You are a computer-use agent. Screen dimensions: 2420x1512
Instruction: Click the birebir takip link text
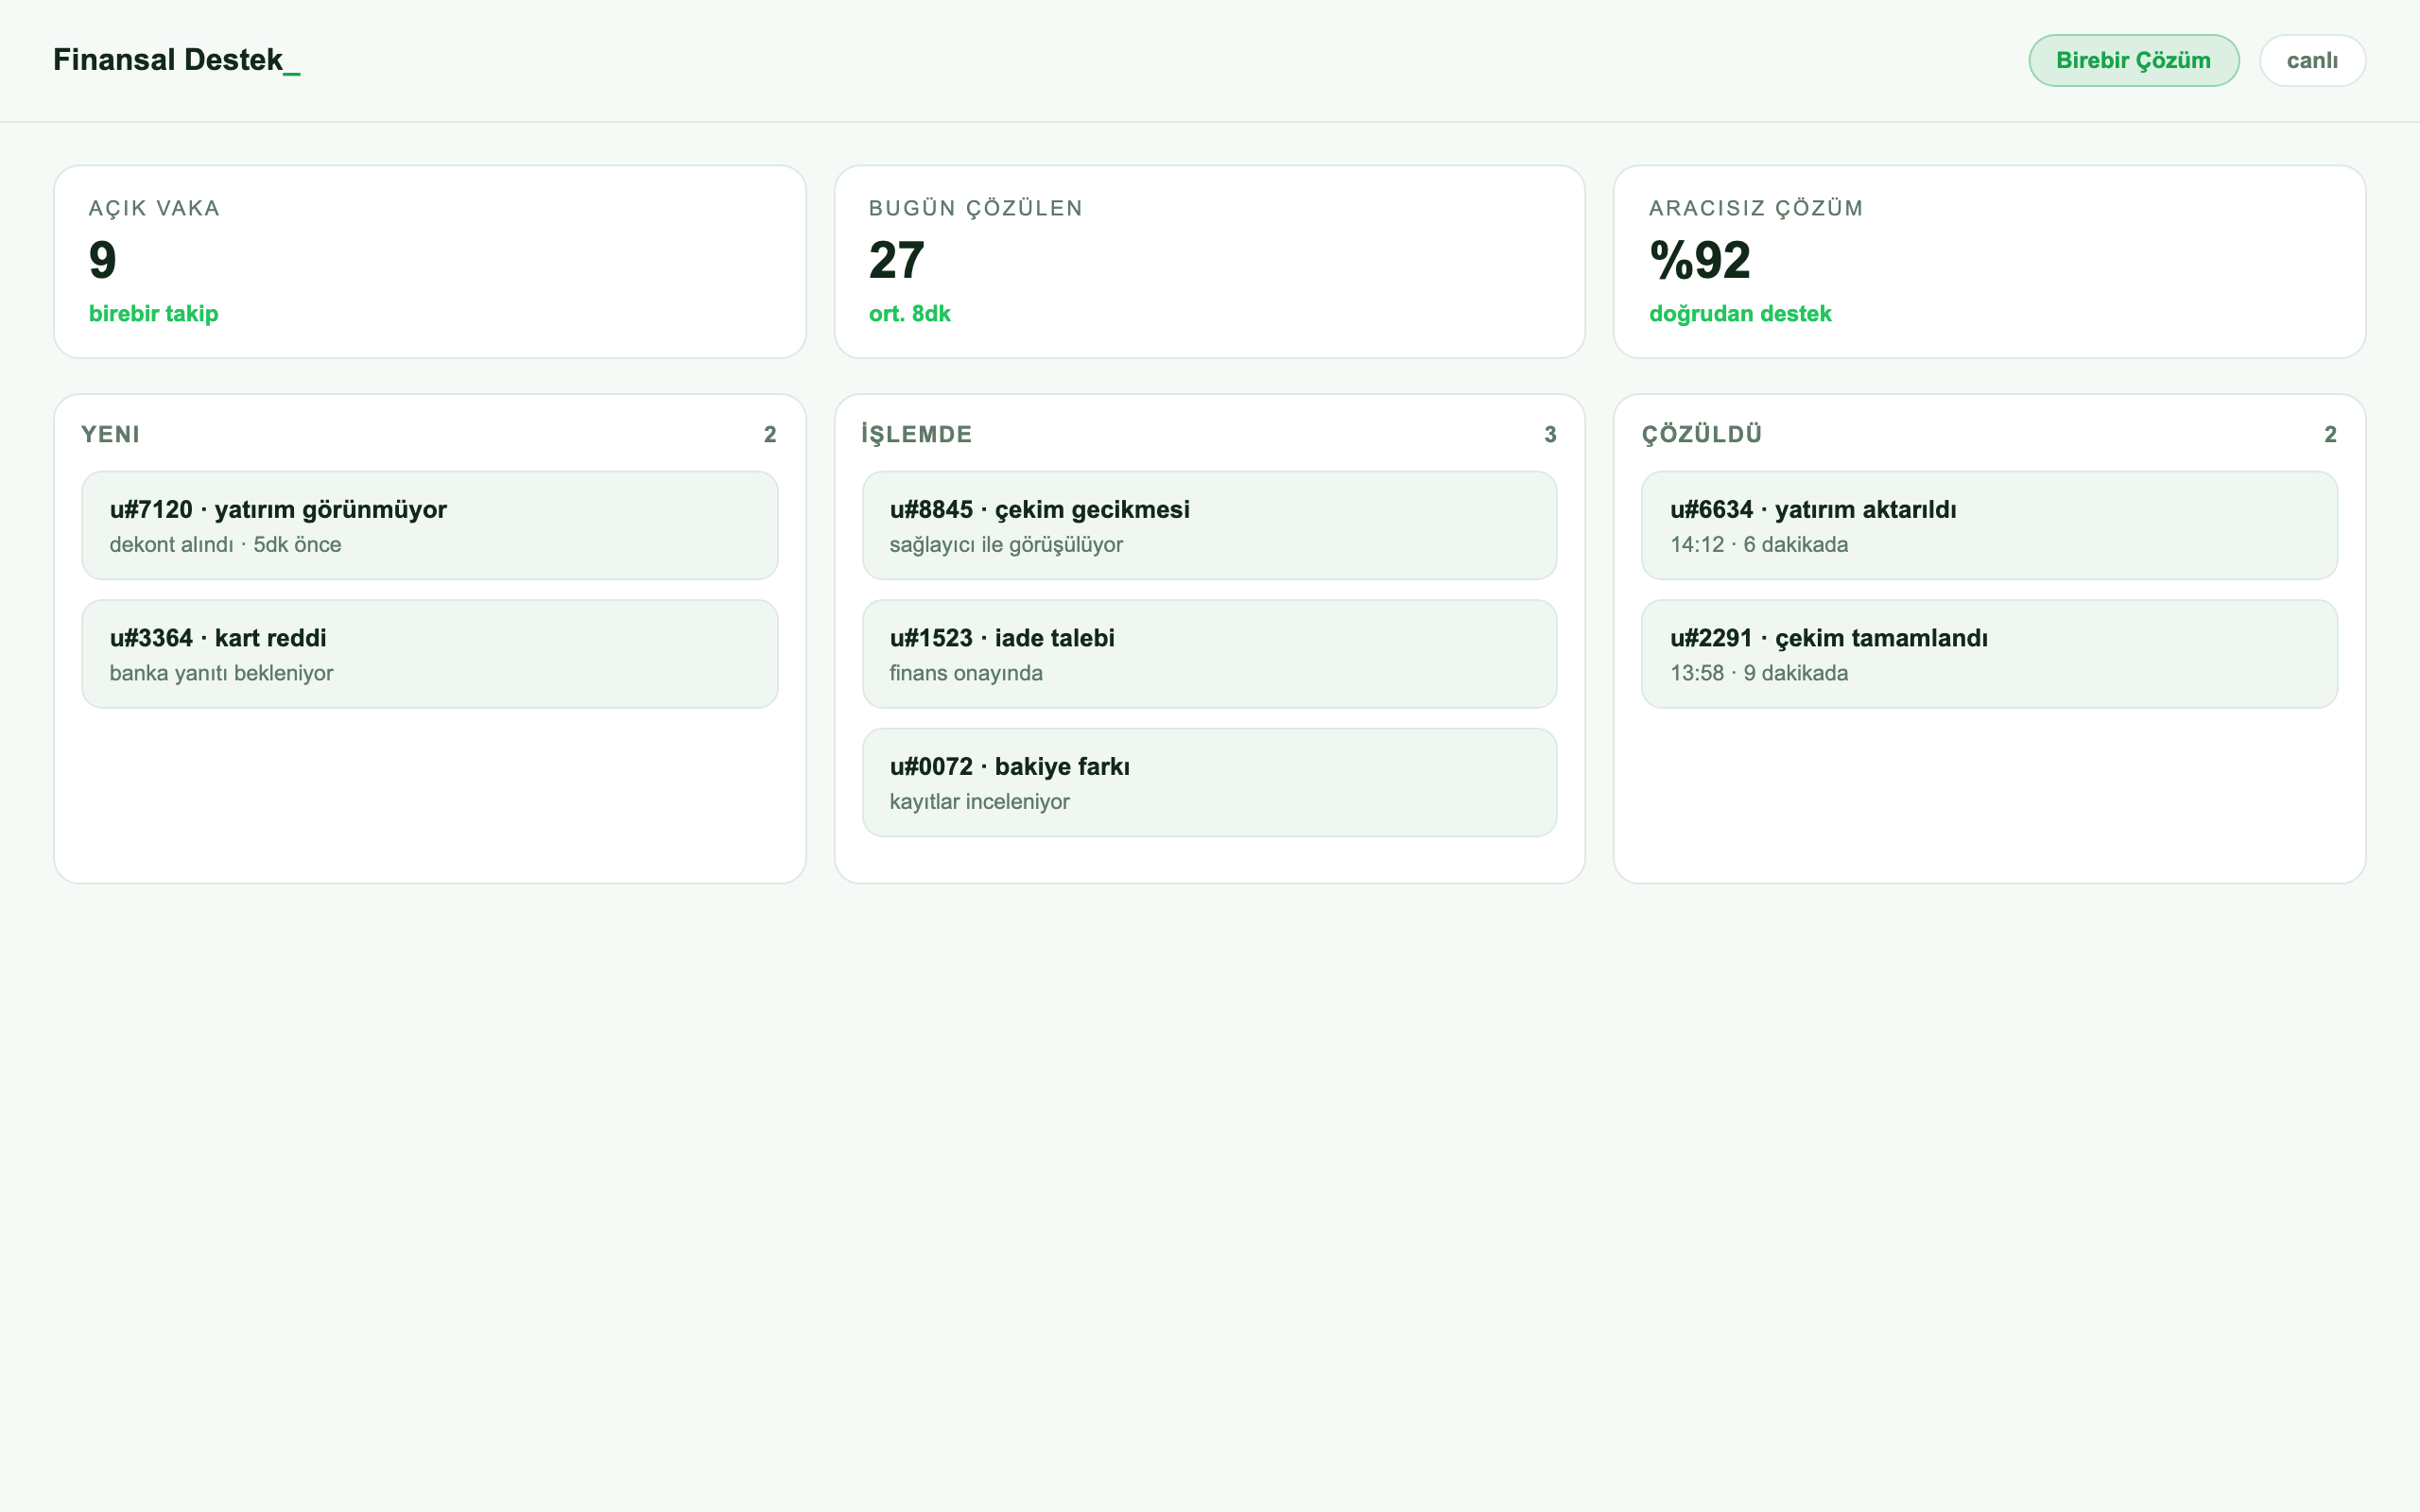(153, 313)
